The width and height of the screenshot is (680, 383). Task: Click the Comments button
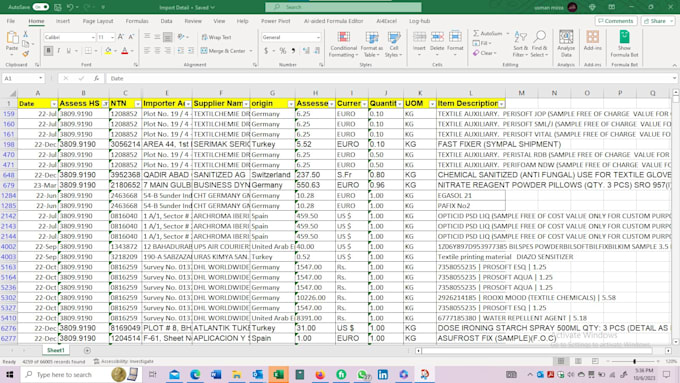coord(616,21)
